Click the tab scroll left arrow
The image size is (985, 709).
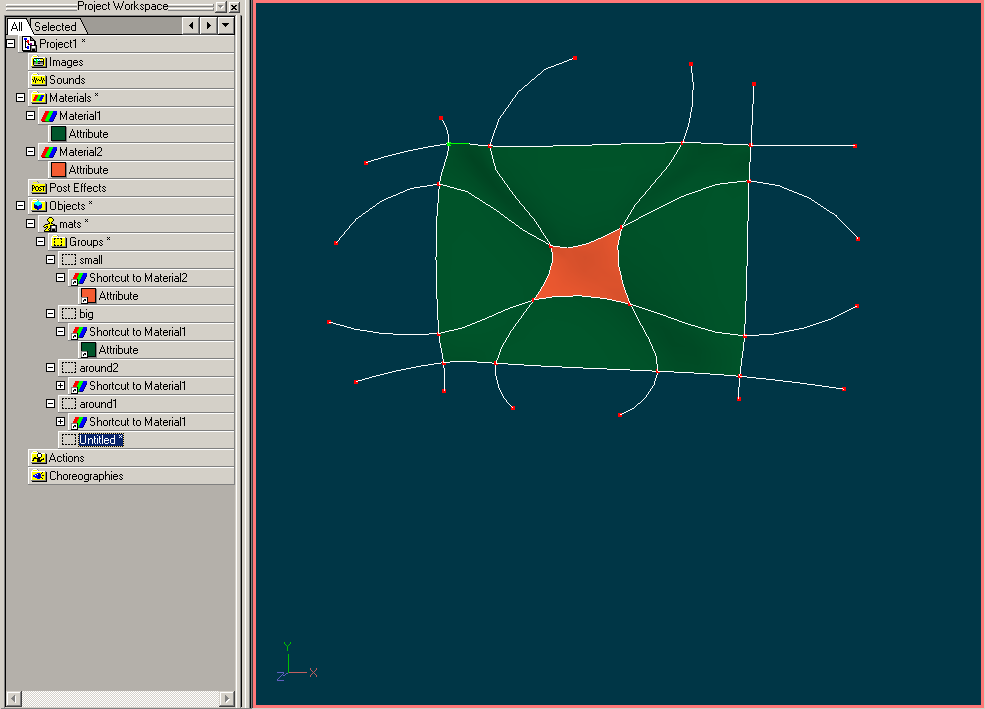192,26
